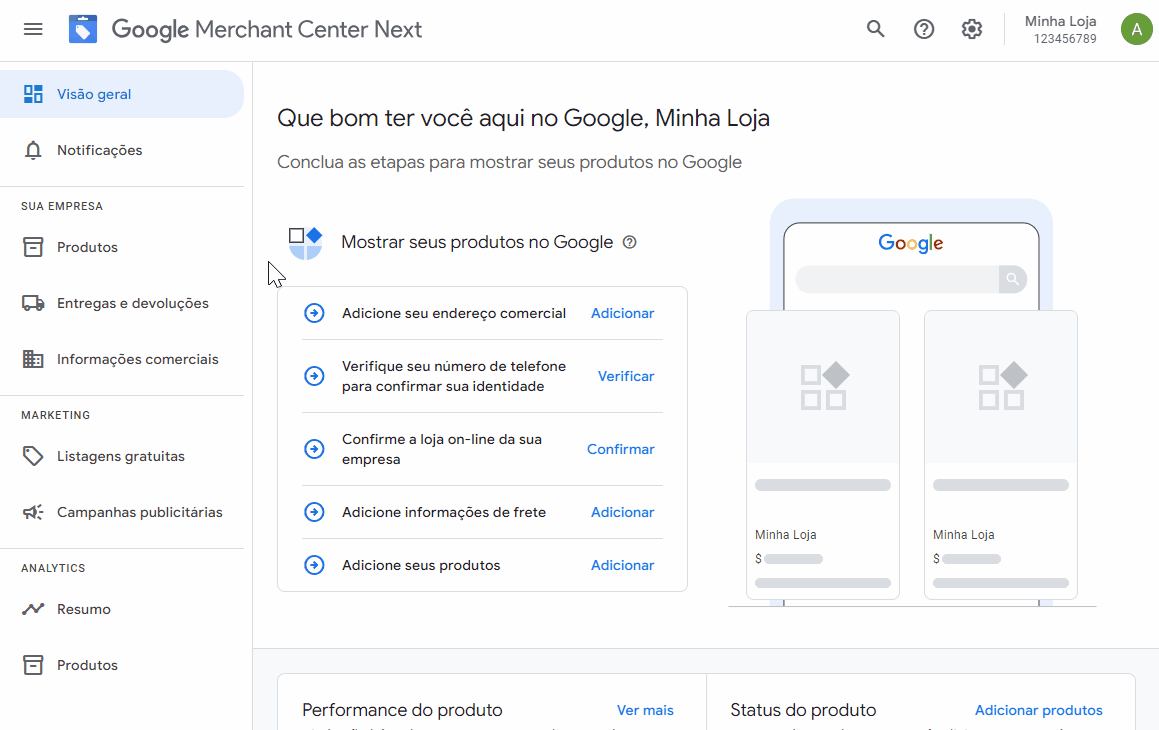Open the settings gear icon

[x=972, y=29]
